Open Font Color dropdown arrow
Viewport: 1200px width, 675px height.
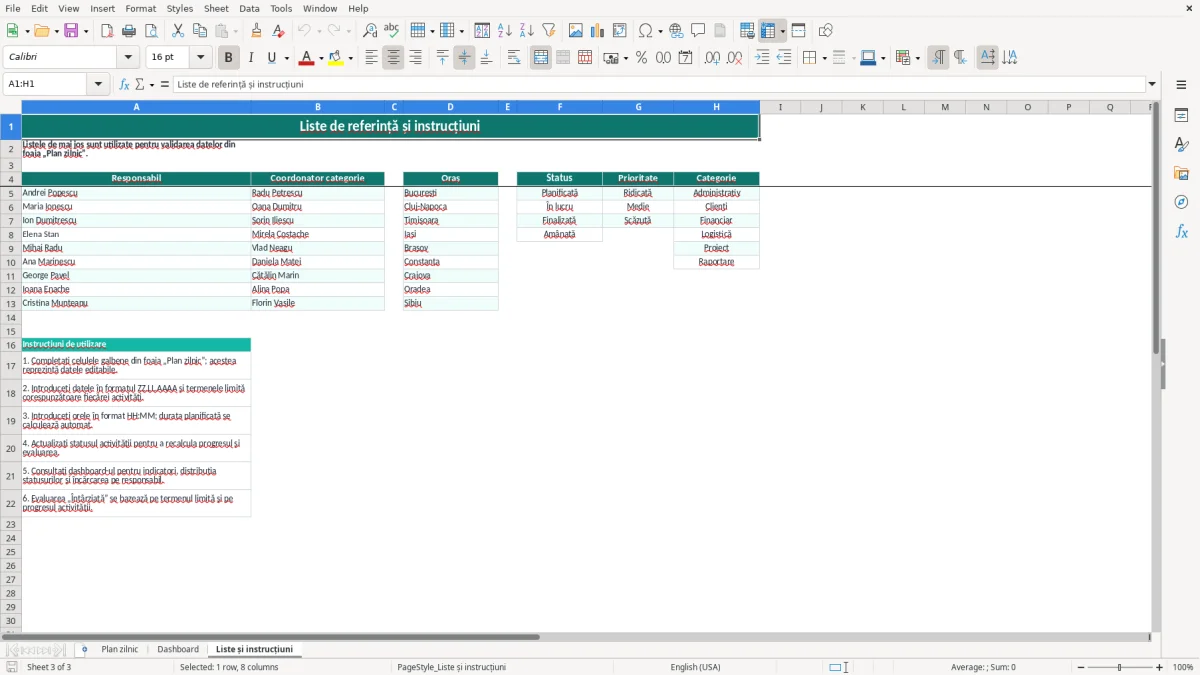tap(321, 58)
